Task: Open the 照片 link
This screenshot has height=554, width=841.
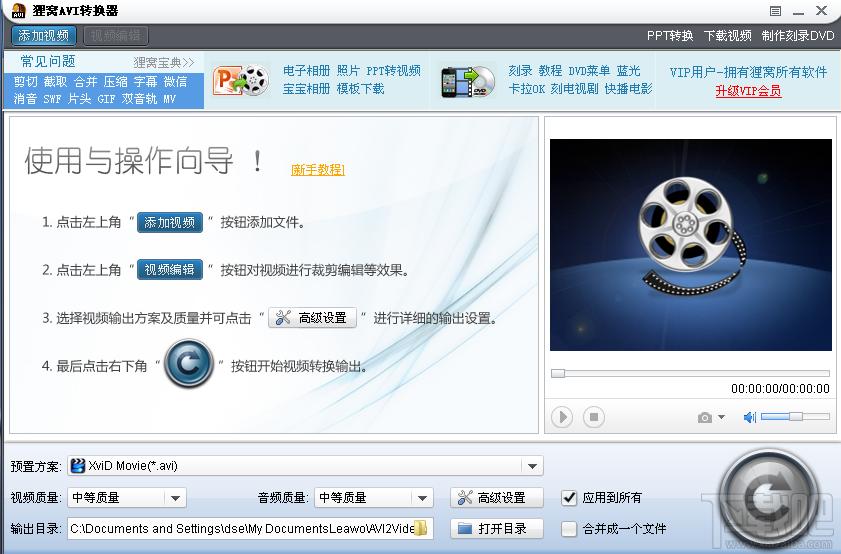Action: click(x=348, y=71)
